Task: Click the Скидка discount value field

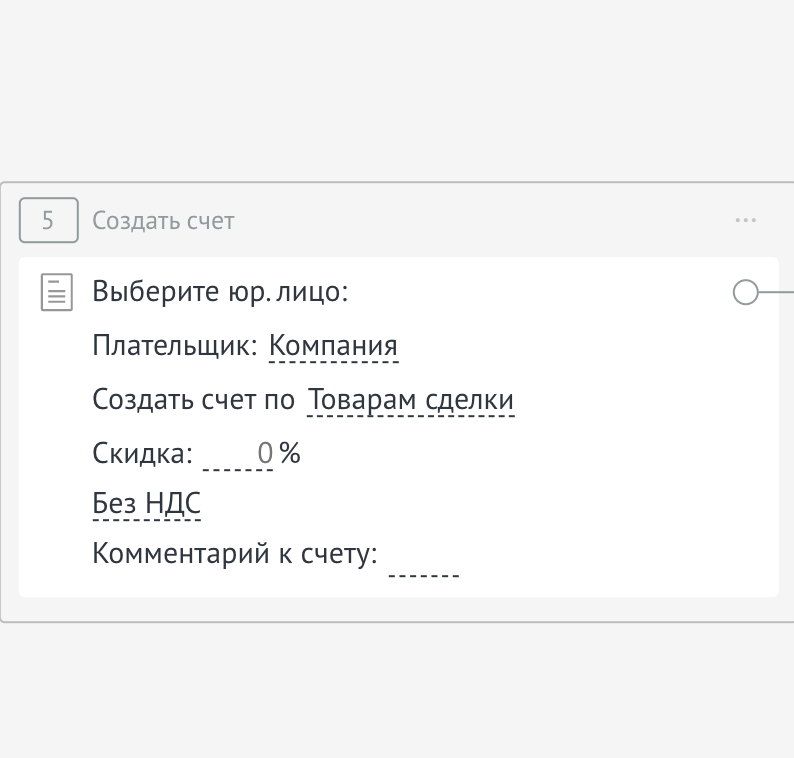Action: [x=240, y=455]
